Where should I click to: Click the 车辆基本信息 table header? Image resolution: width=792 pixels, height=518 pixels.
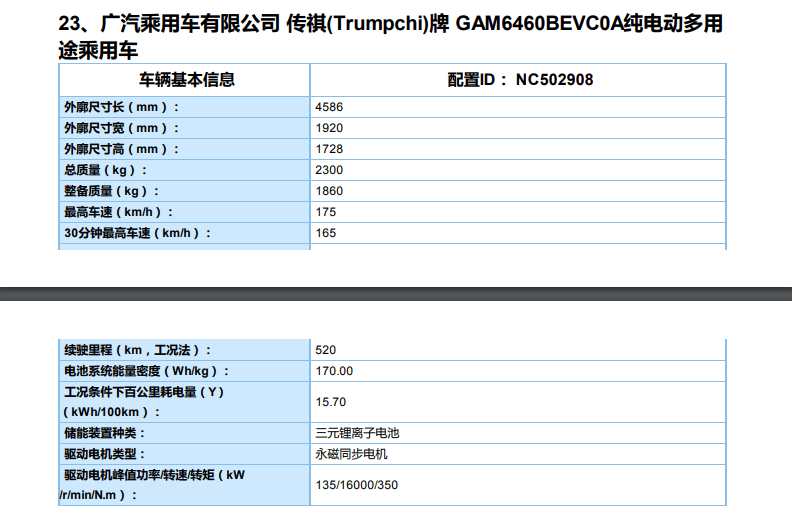coord(187,80)
